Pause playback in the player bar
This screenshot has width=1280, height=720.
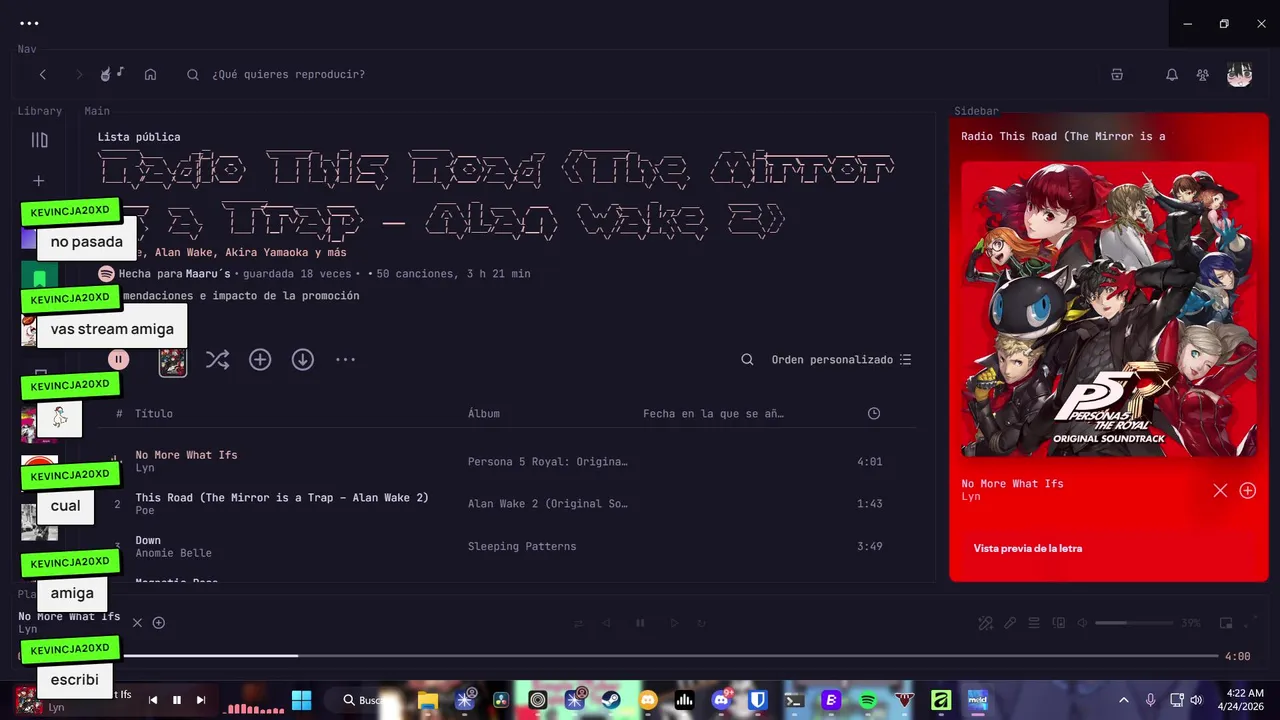point(640,623)
